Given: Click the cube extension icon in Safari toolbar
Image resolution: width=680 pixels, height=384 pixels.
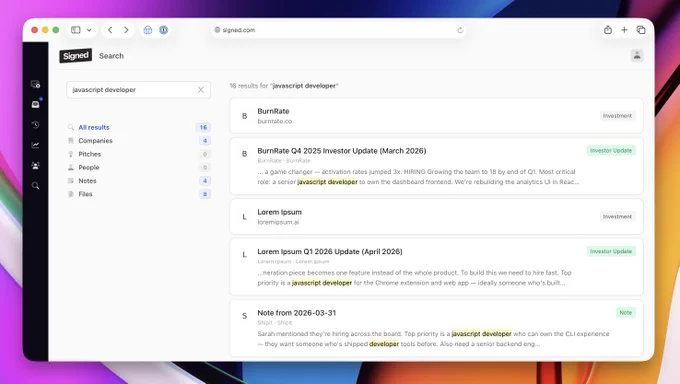Looking at the screenshot, I should coord(148,30).
